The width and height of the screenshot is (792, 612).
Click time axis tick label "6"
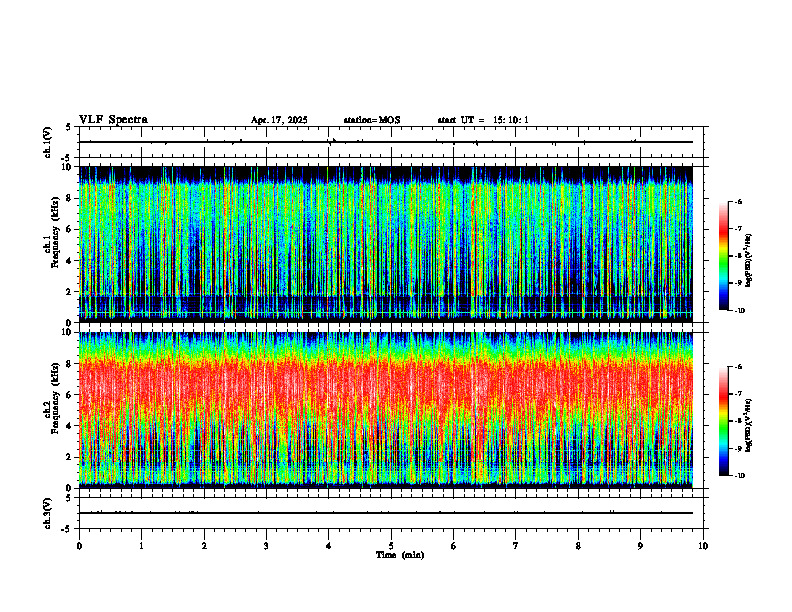click(454, 546)
